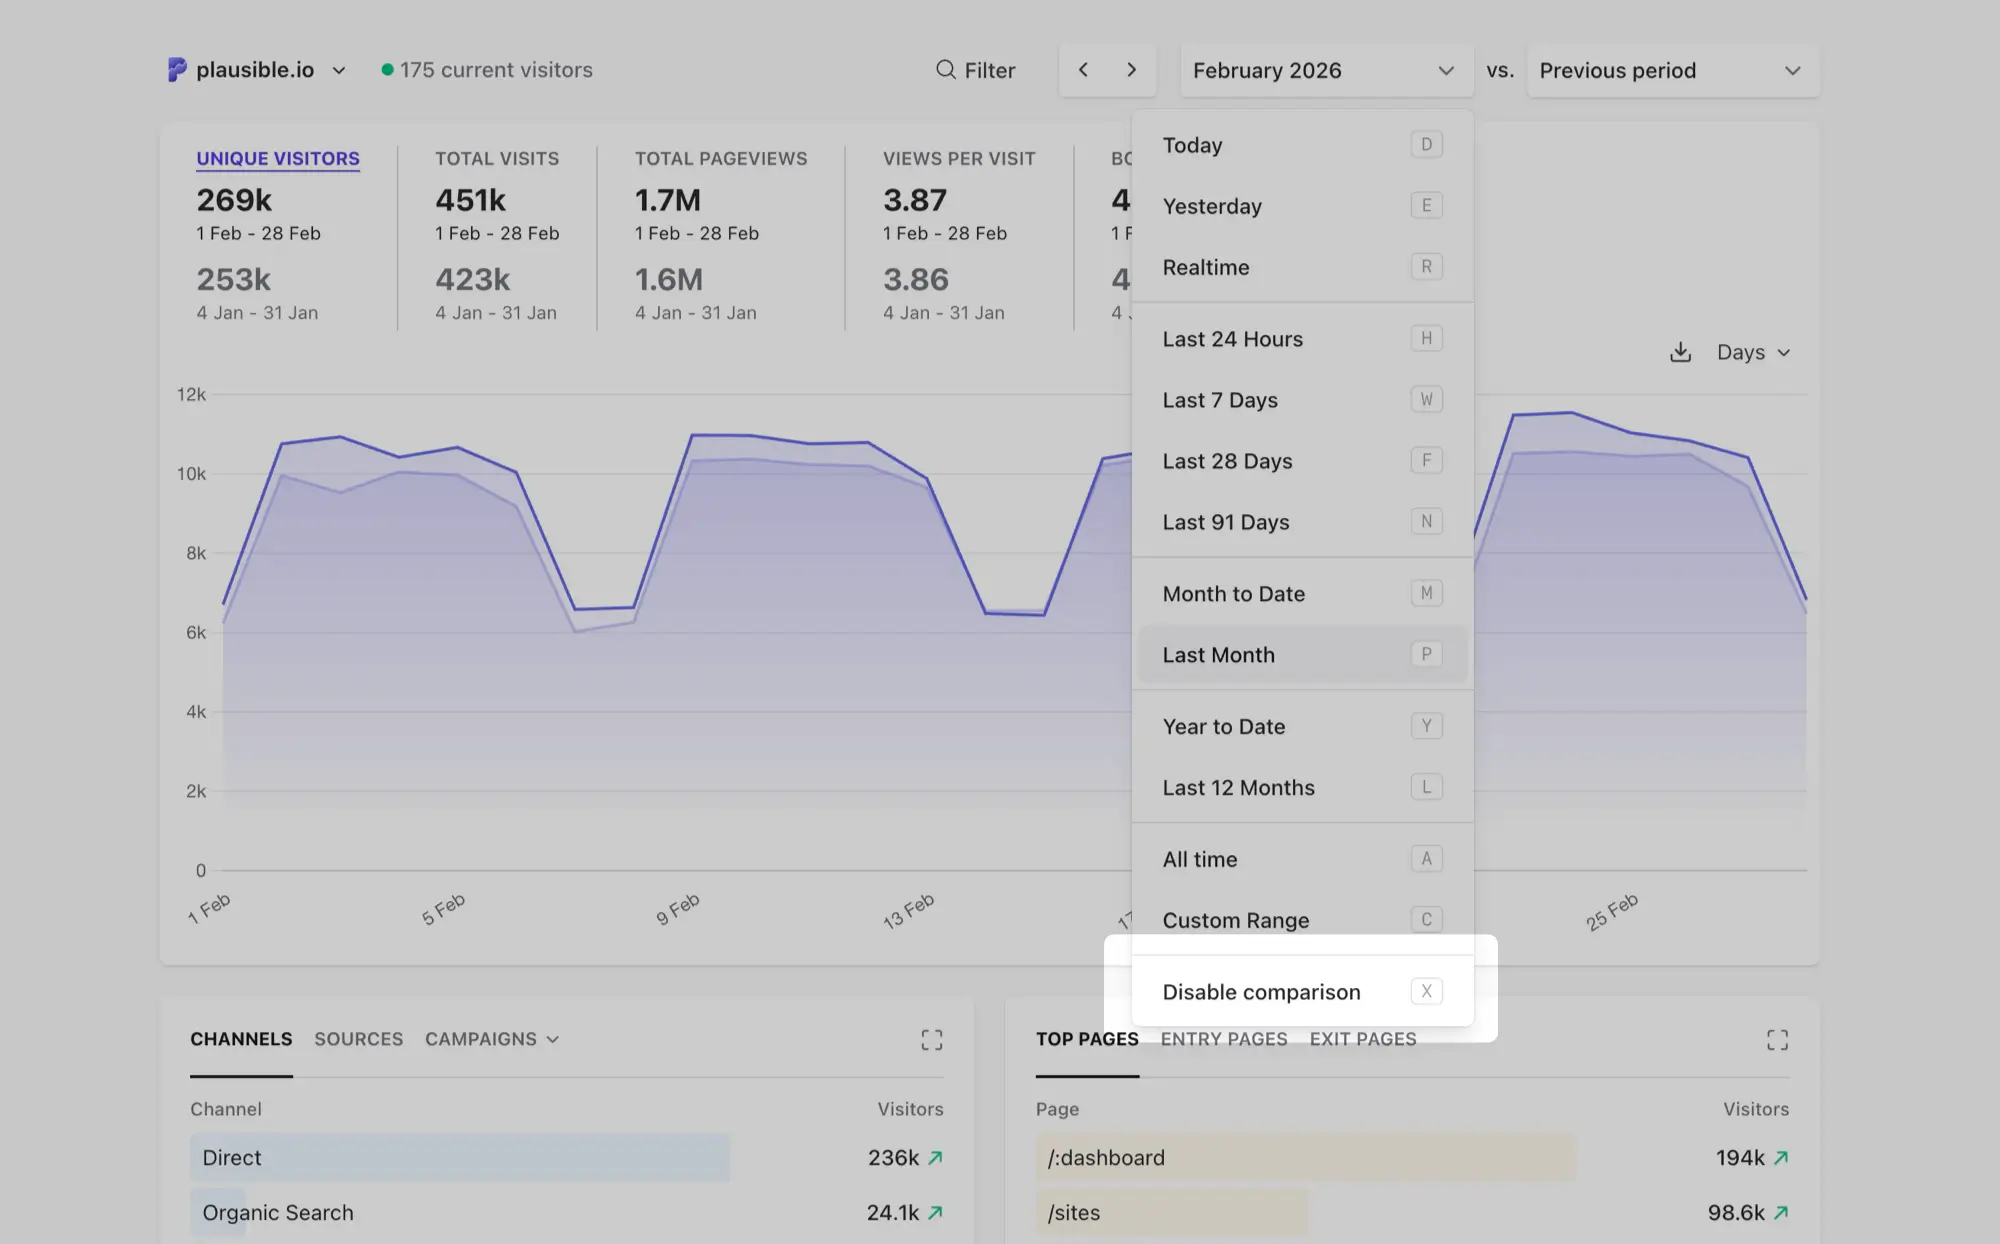Download chart data icon
This screenshot has width=2000, height=1244.
(1680, 352)
